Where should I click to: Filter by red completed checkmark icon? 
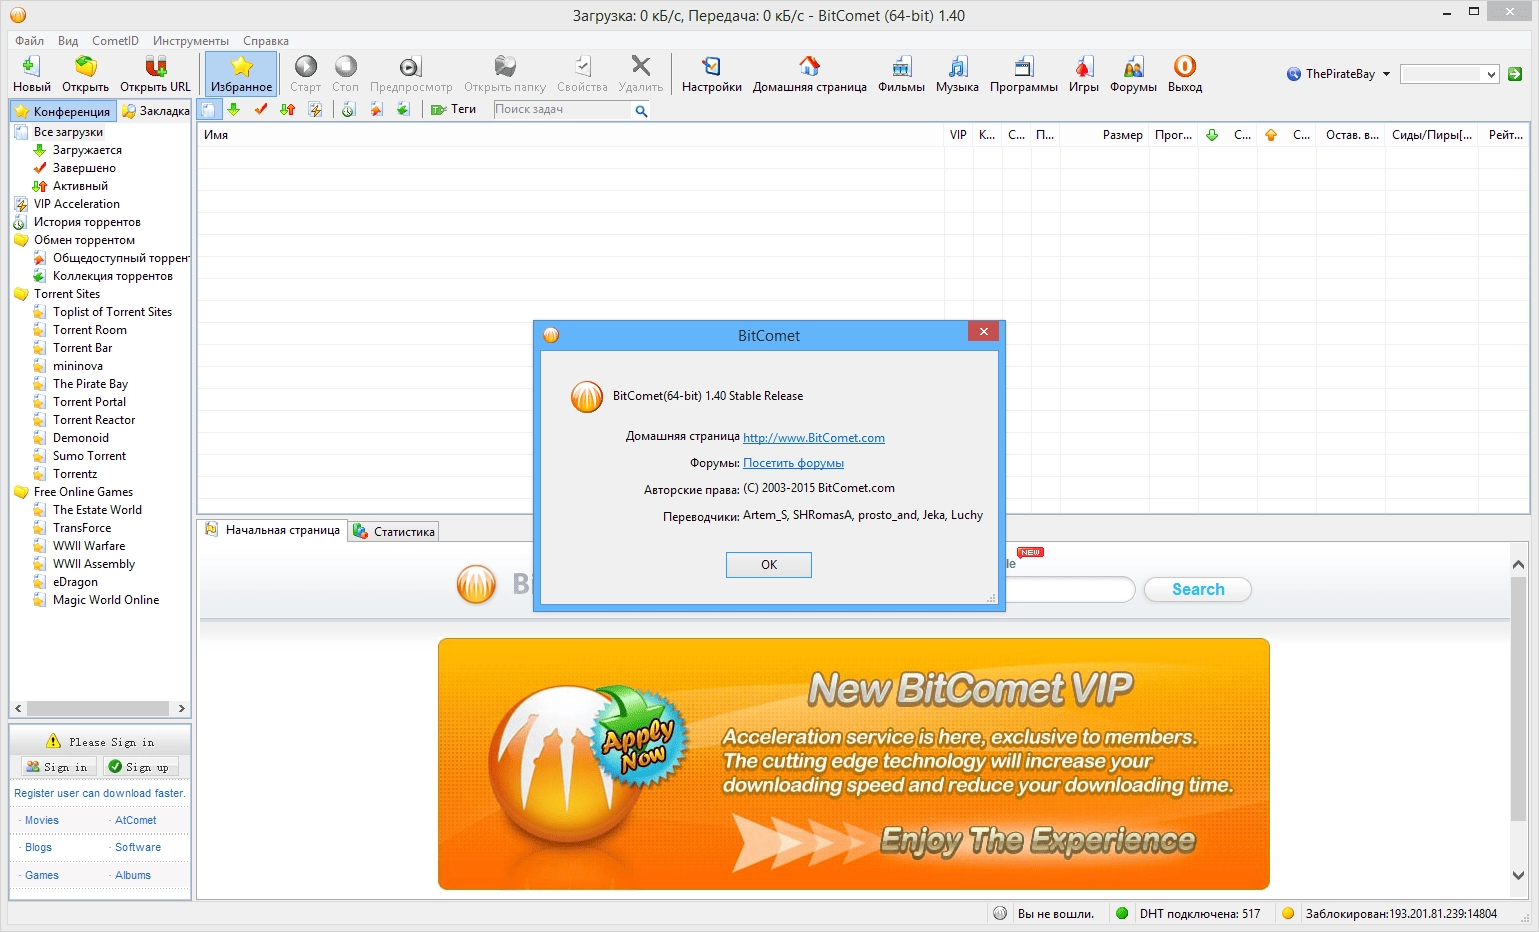click(x=261, y=109)
